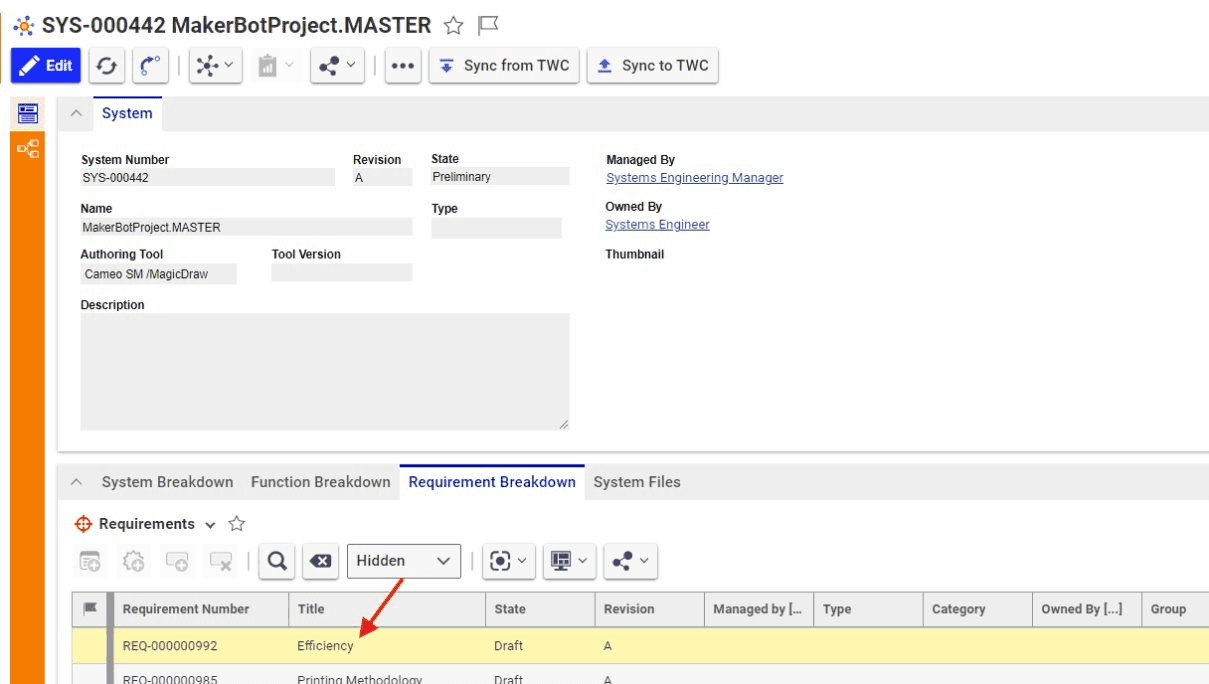Switch to the System Breakdown tab
The width and height of the screenshot is (1209, 684).
[x=167, y=482]
